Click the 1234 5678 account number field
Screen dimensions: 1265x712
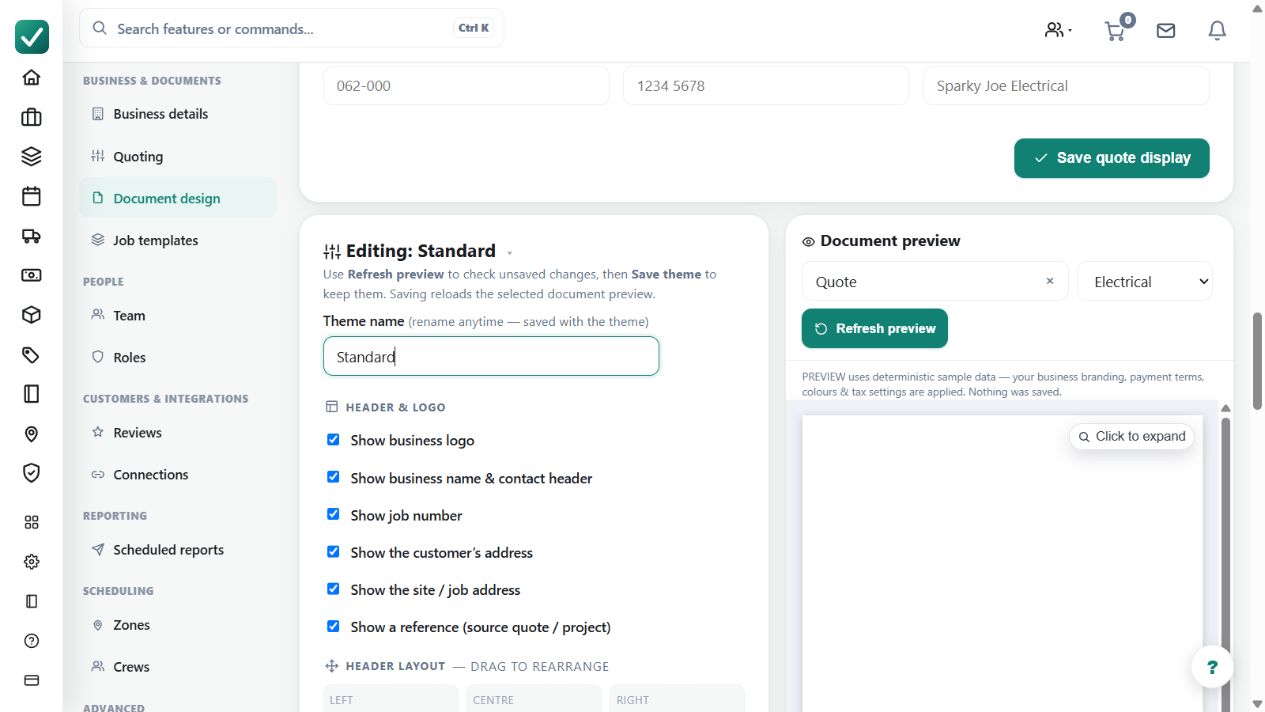pyautogui.click(x=766, y=86)
